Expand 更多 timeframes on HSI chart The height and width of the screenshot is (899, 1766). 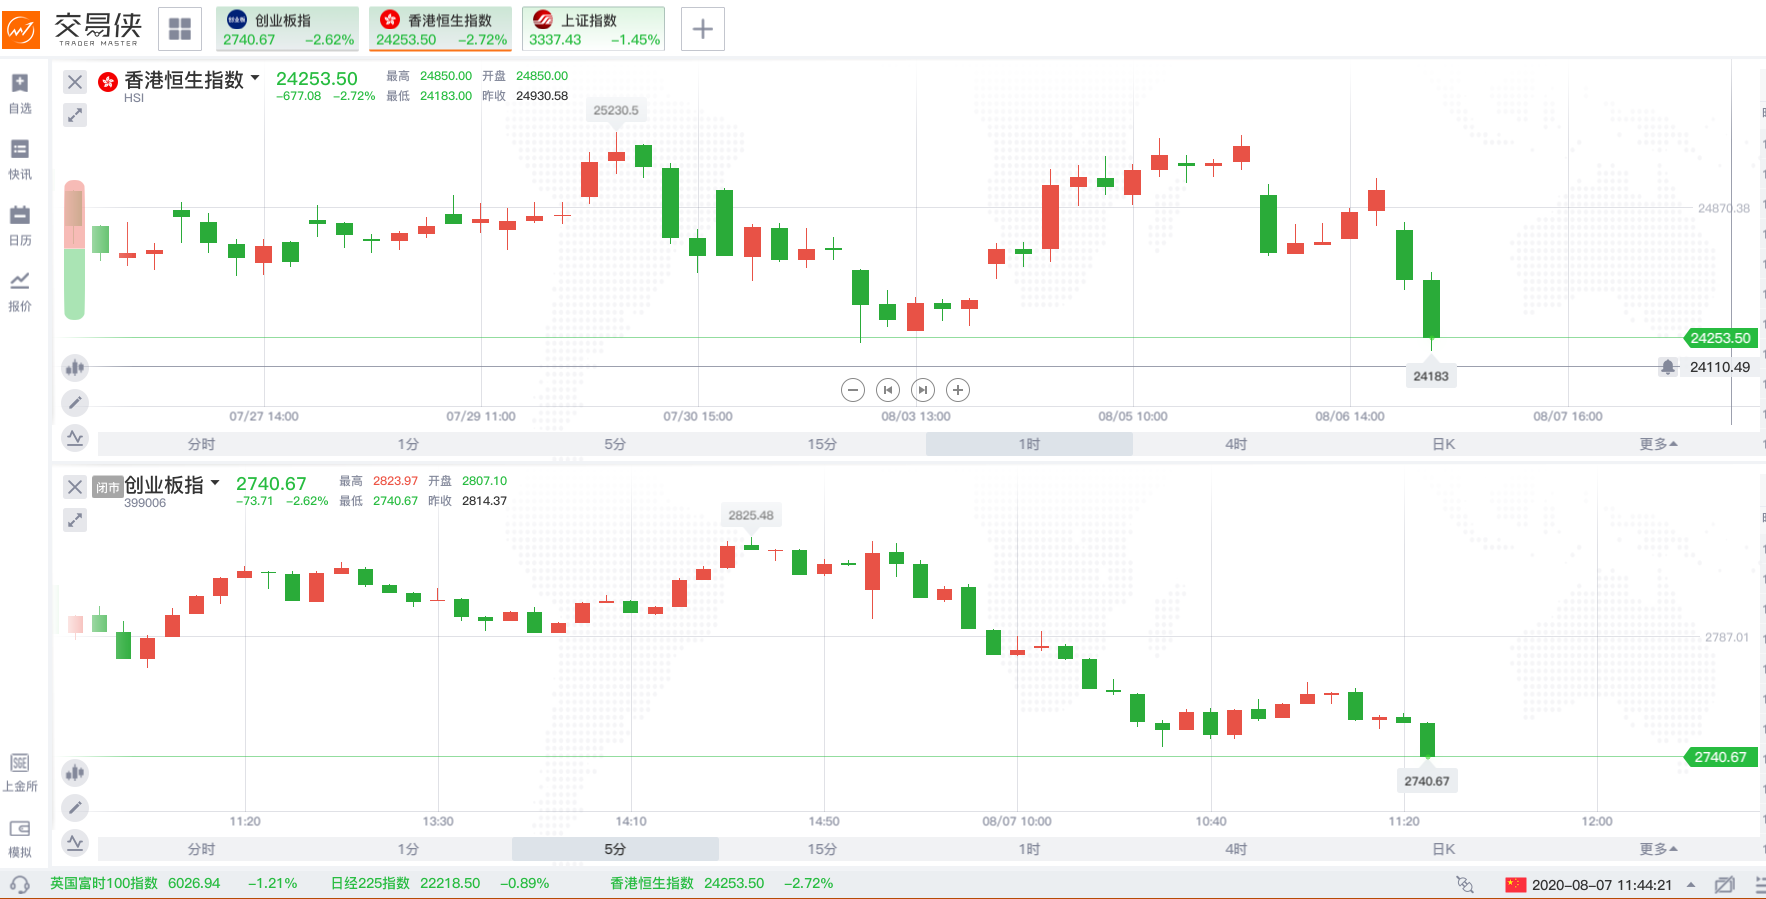[x=1658, y=444]
